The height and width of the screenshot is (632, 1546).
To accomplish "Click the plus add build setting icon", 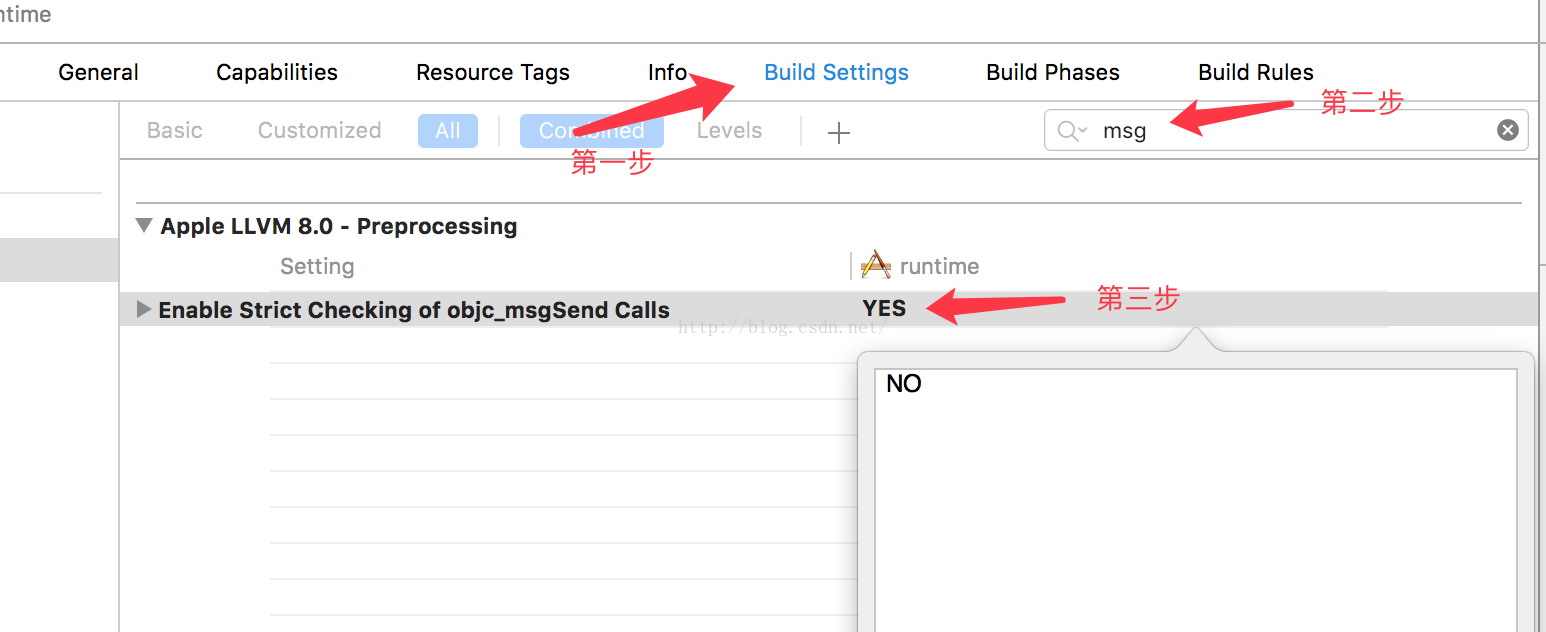I will point(839,132).
